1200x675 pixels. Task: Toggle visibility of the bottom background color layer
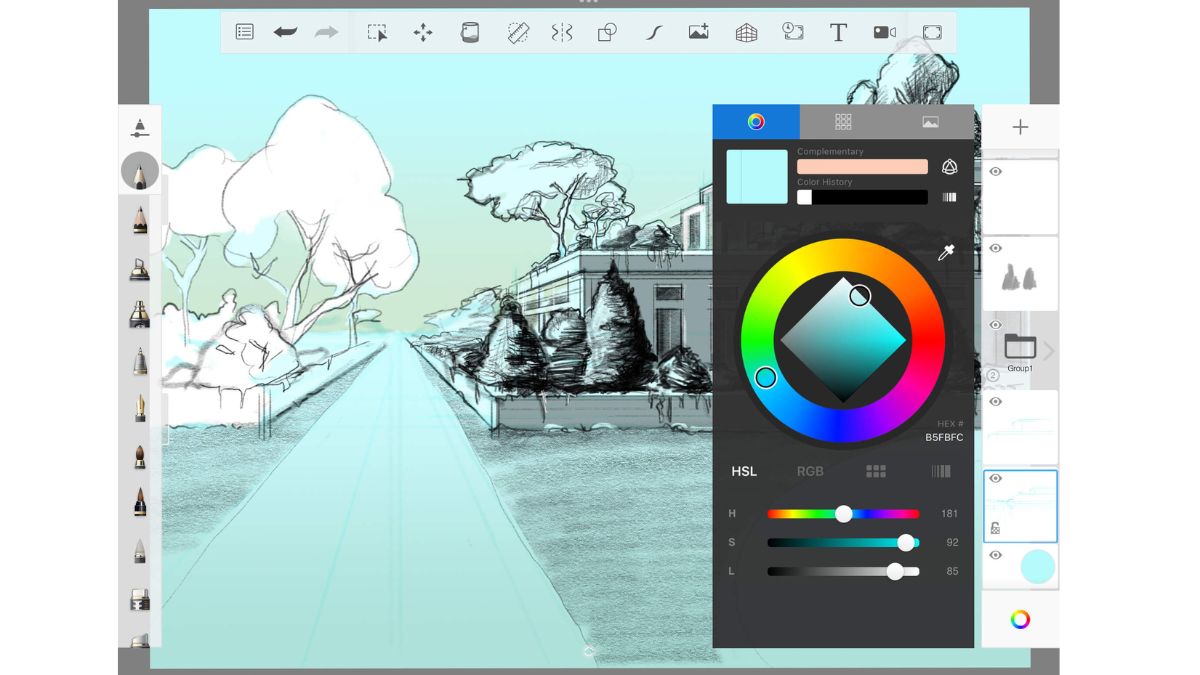[x=995, y=555]
